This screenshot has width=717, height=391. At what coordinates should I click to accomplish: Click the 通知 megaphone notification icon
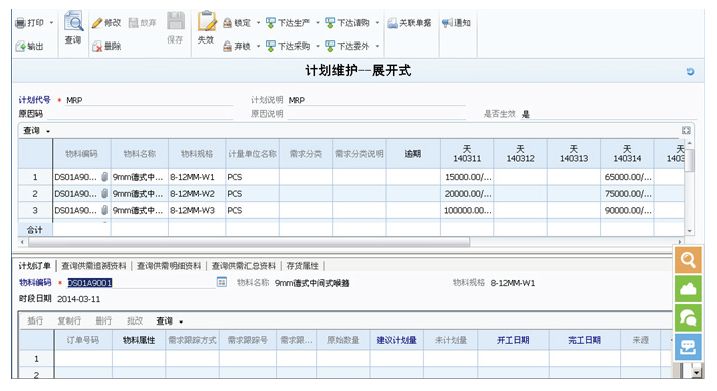447,23
